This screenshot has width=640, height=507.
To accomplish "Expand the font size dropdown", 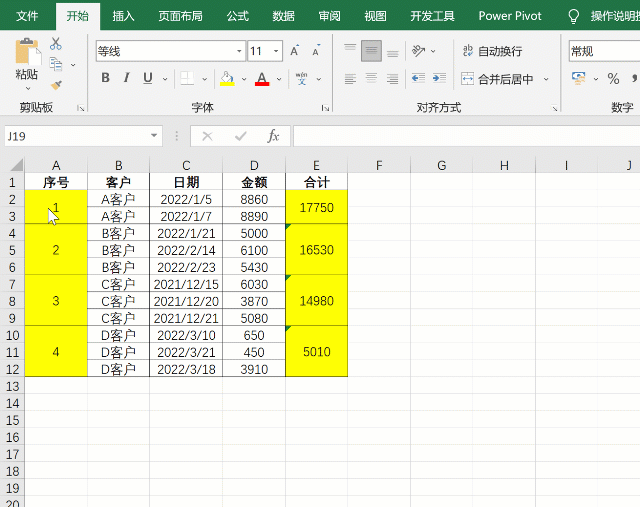I will pos(276,51).
